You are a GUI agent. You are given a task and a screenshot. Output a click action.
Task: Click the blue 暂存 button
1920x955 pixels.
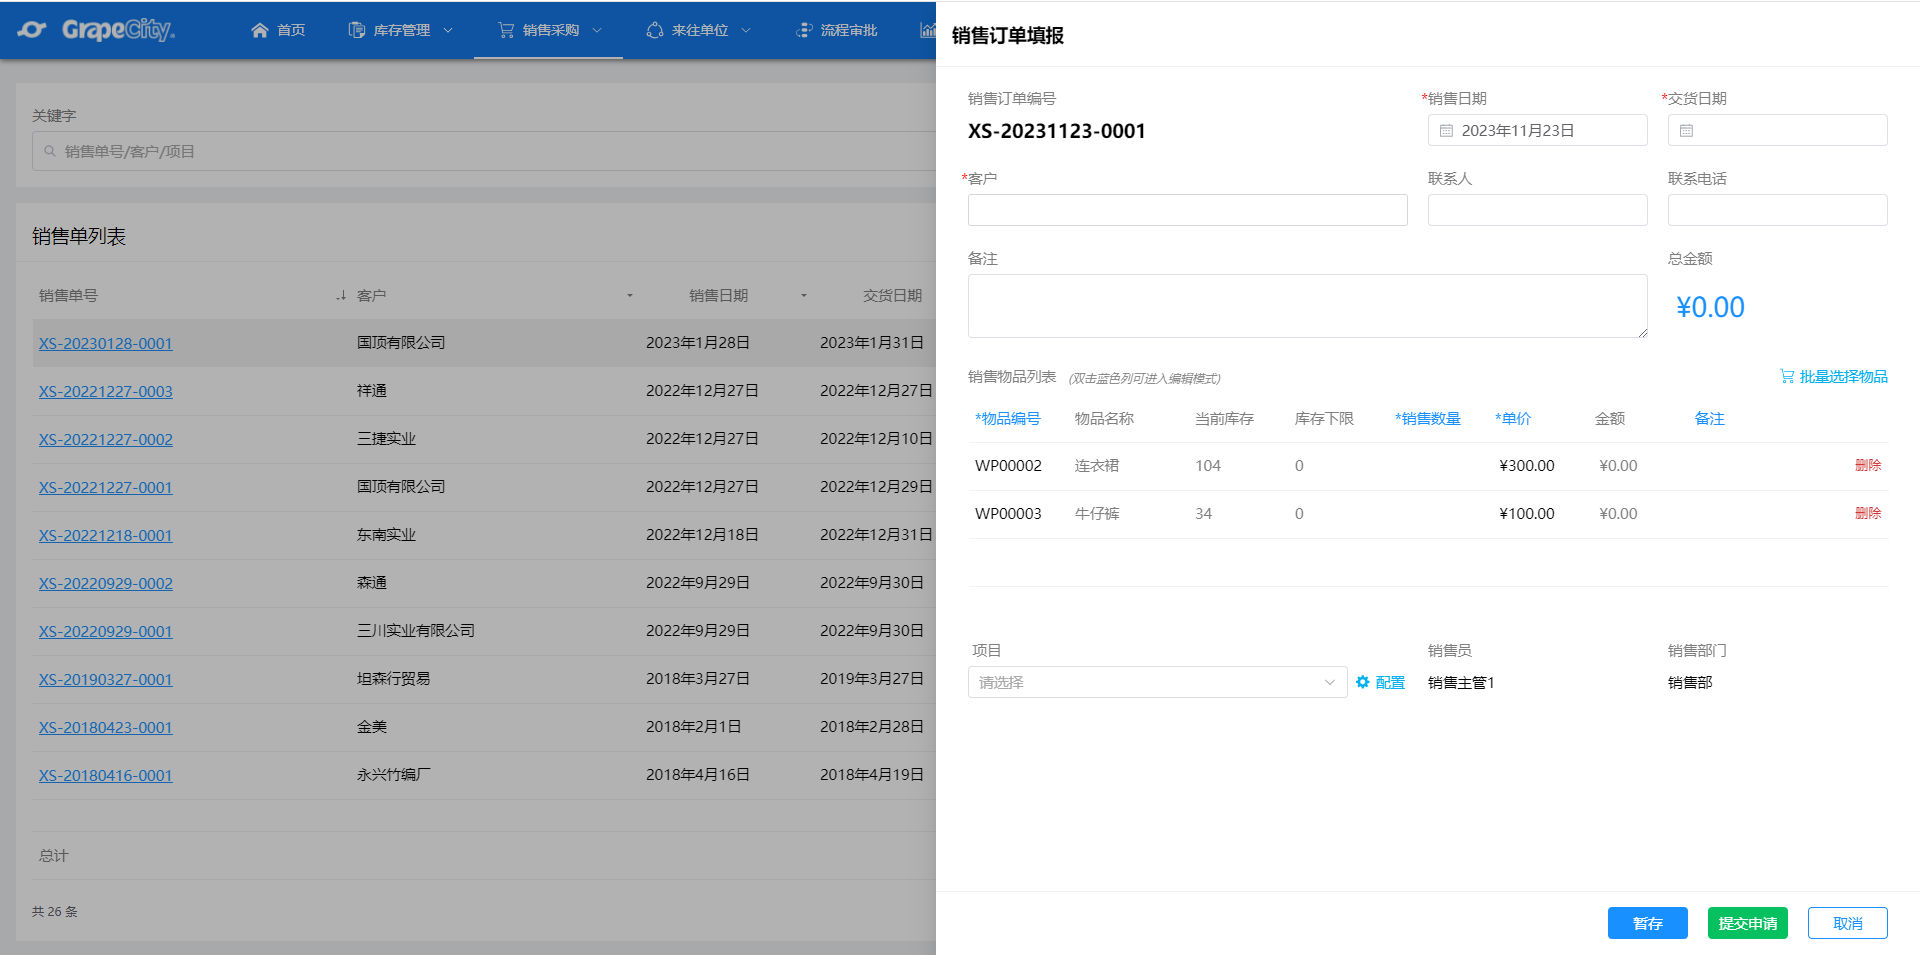click(1647, 923)
